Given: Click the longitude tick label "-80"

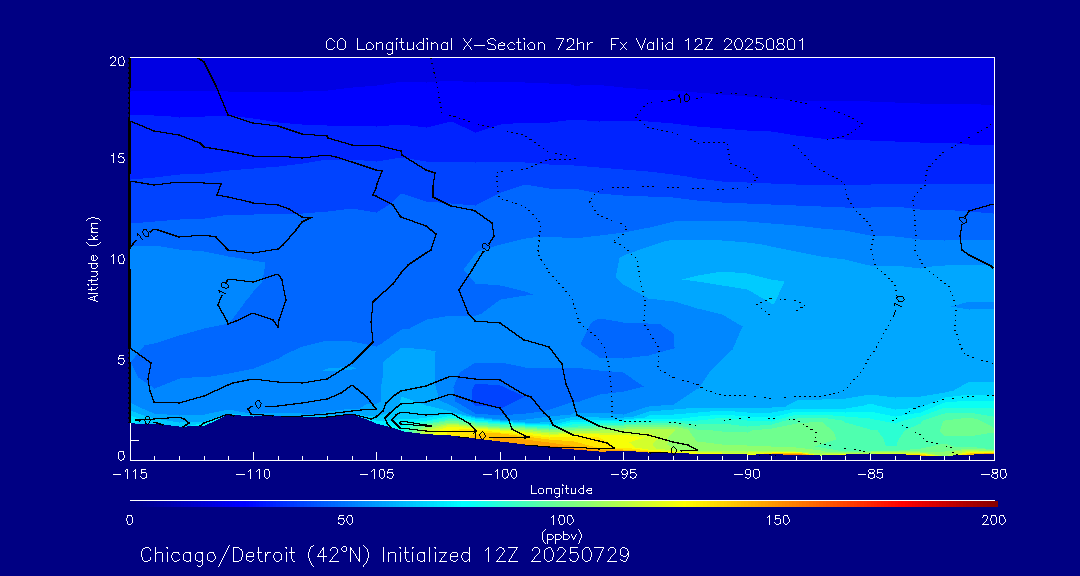Looking at the screenshot, I should pyautogui.click(x=994, y=475).
